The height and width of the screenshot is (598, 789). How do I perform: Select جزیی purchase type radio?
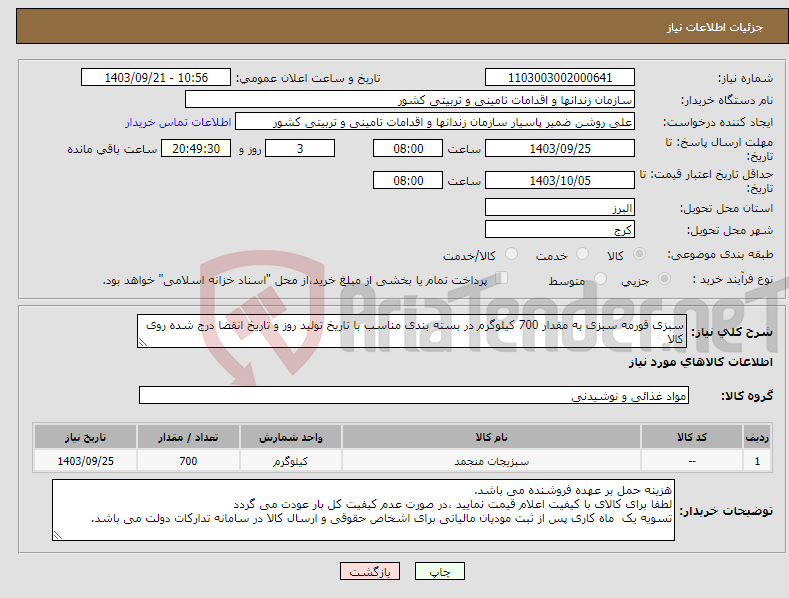pyautogui.click(x=664, y=279)
